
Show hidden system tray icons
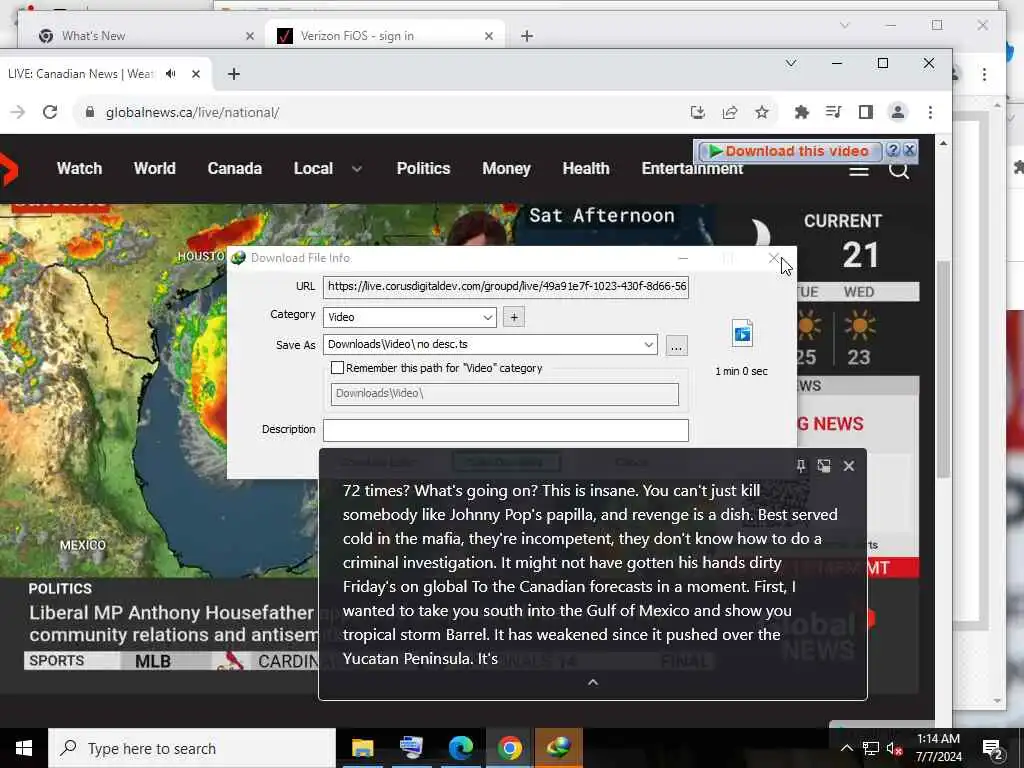pyautogui.click(x=846, y=748)
